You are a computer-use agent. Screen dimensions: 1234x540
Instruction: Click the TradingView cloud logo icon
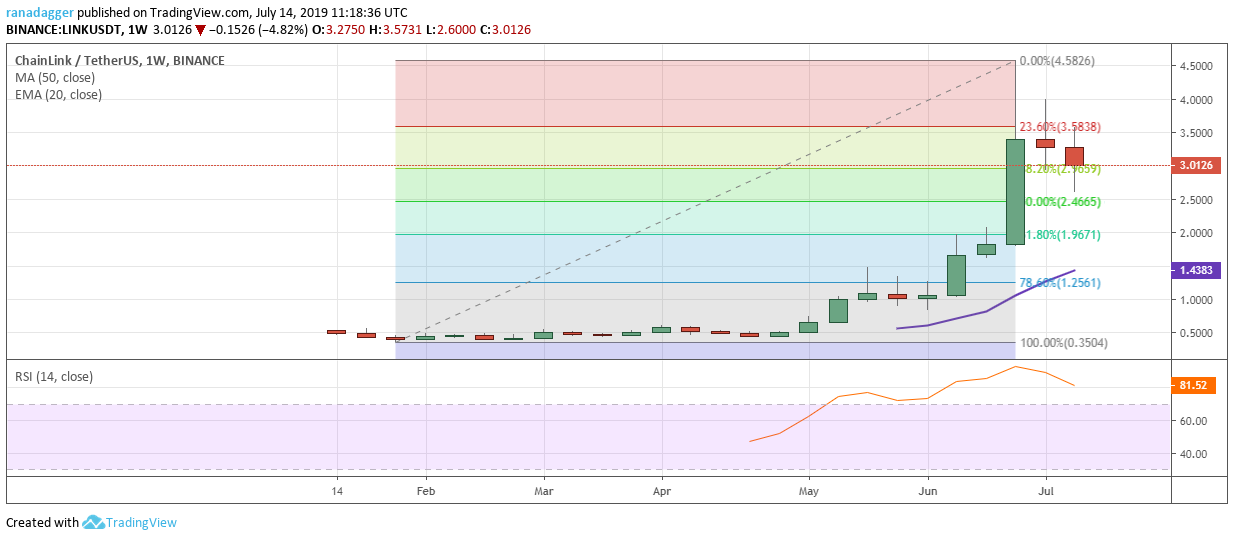tap(94, 522)
